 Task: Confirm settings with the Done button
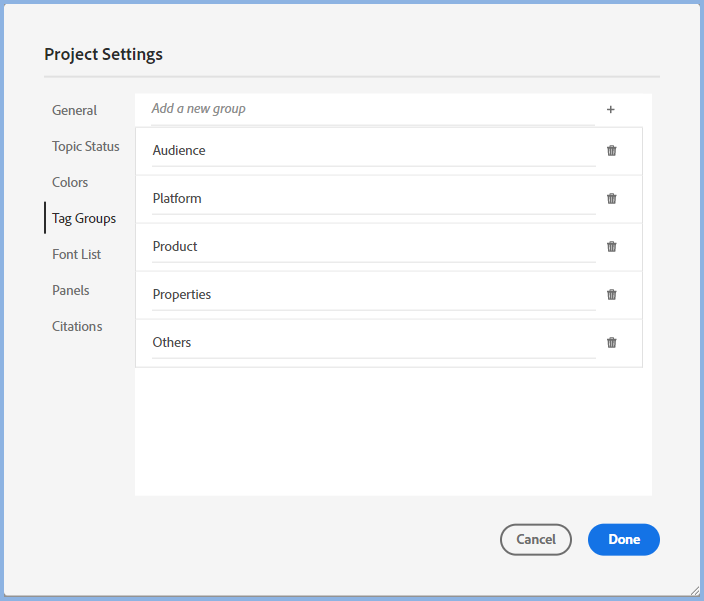(x=623, y=540)
